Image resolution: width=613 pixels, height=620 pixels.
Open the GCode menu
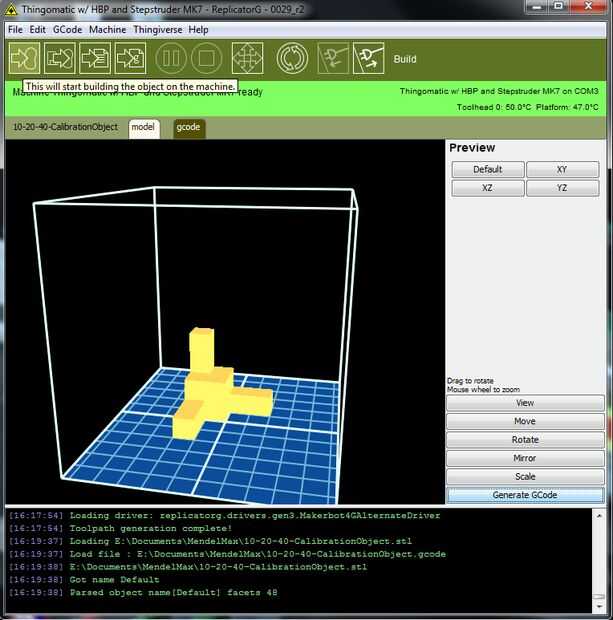coord(67,30)
